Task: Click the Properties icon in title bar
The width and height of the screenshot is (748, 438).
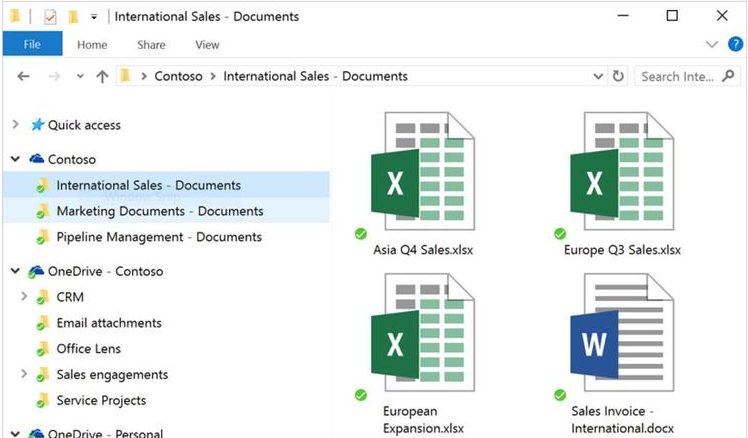Action: point(50,17)
